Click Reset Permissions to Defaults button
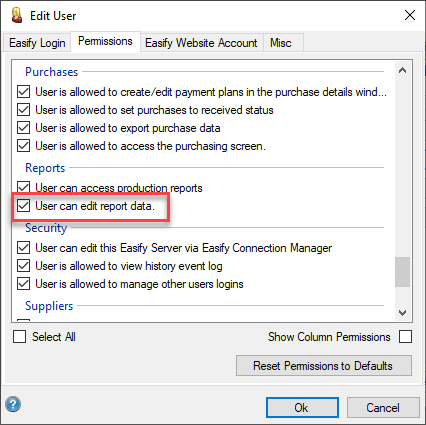The image size is (426, 425). [x=324, y=366]
